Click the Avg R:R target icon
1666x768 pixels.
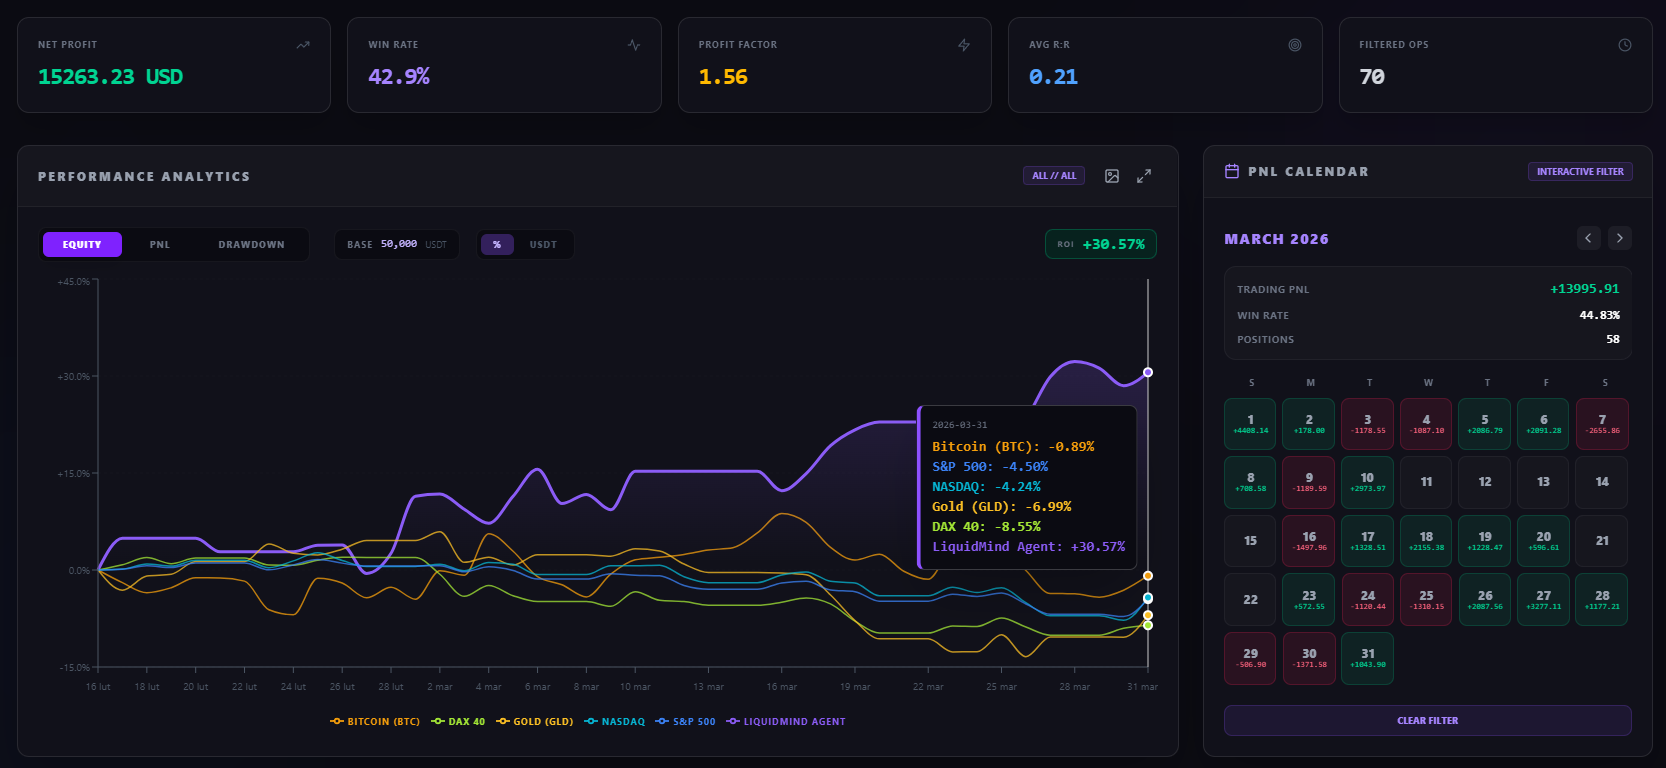(1295, 45)
